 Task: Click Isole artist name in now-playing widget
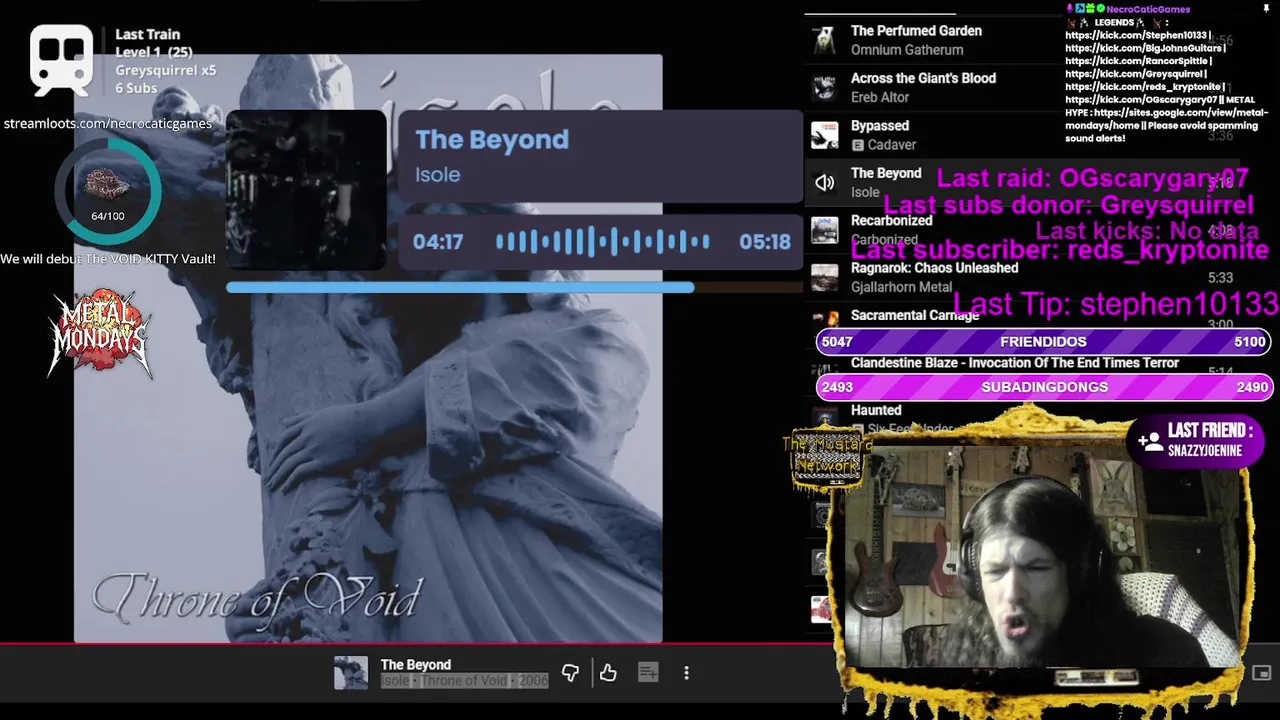pyautogui.click(x=438, y=175)
